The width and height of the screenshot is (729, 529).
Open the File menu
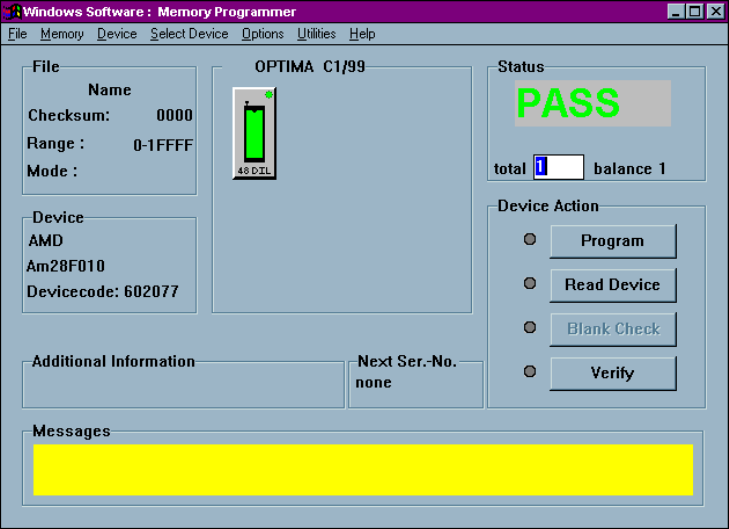click(x=18, y=34)
